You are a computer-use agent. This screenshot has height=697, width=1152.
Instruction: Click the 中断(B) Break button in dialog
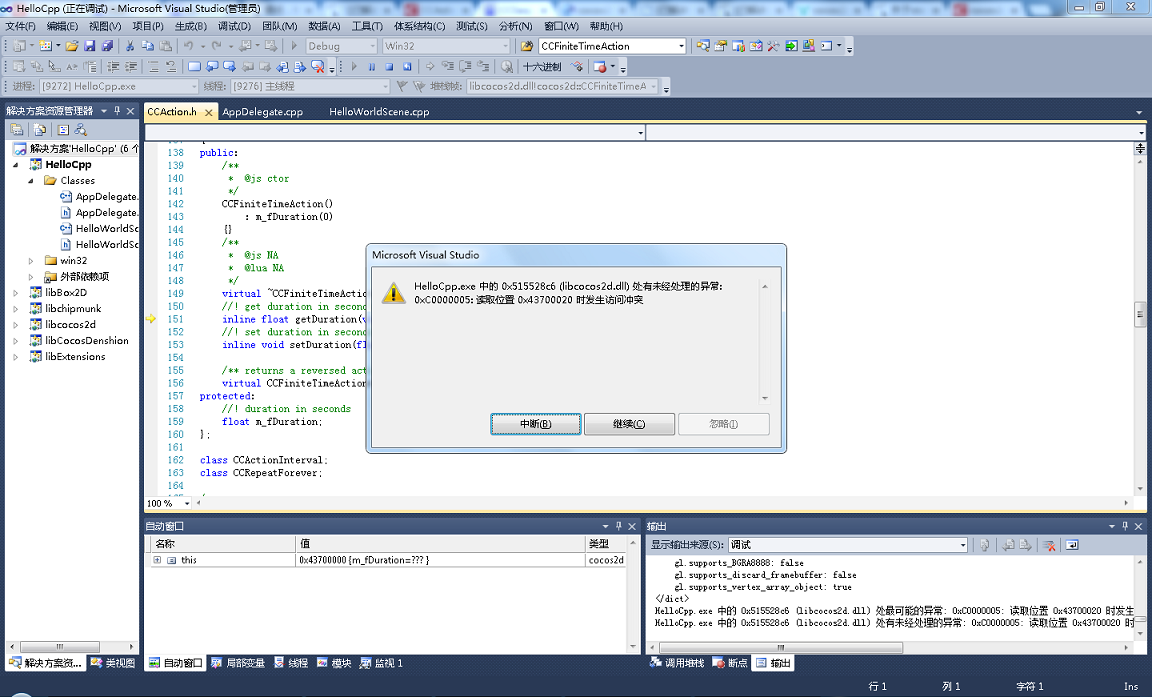(536, 424)
